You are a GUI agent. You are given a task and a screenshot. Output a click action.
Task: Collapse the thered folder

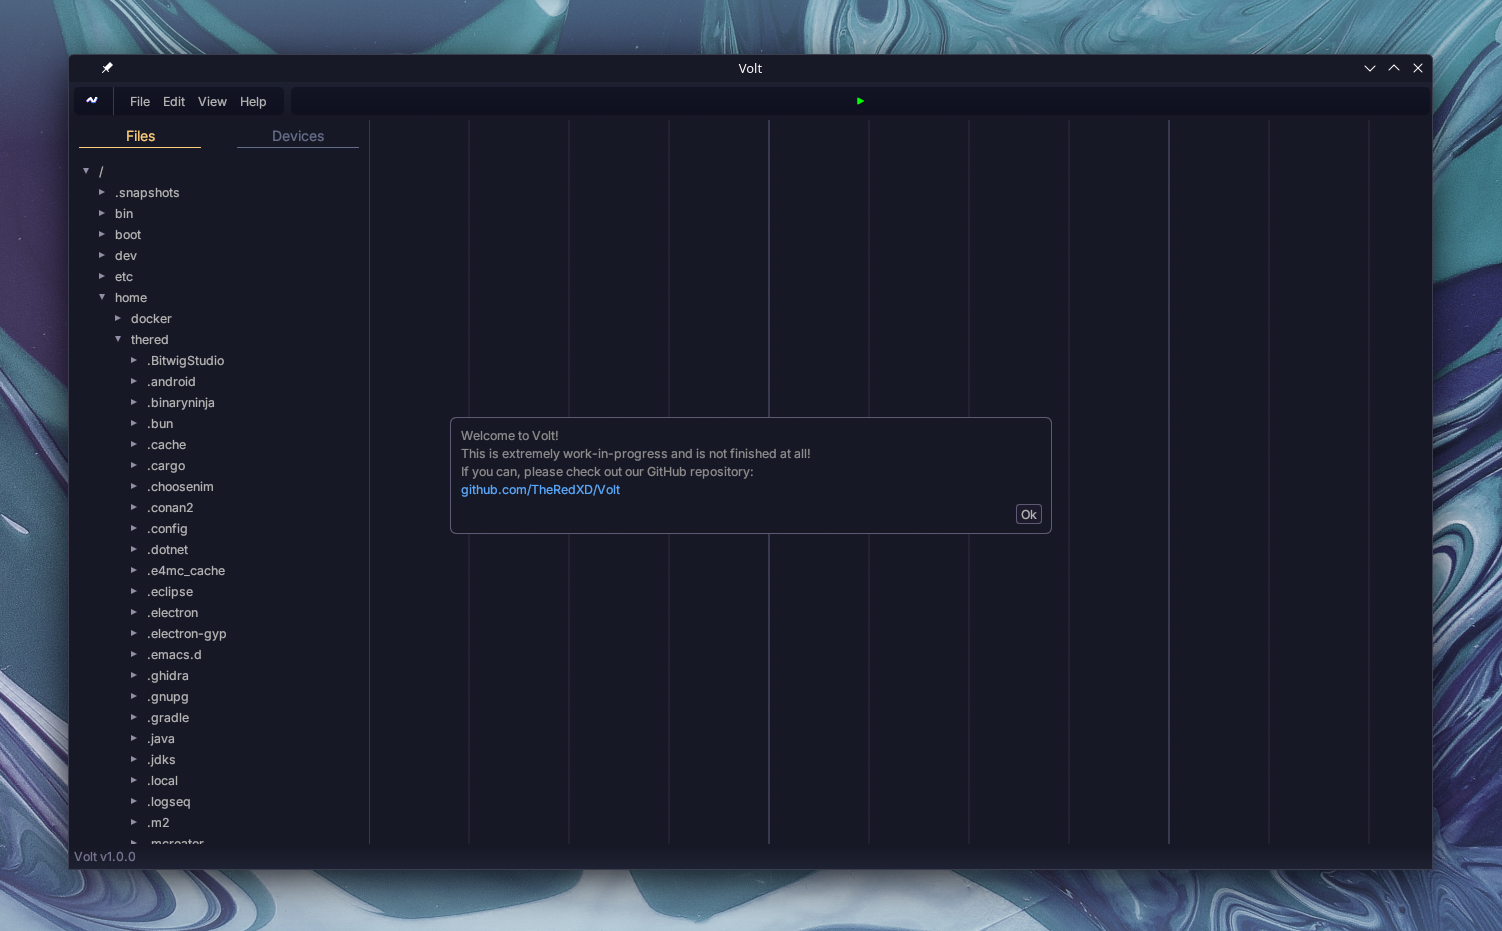(118, 339)
